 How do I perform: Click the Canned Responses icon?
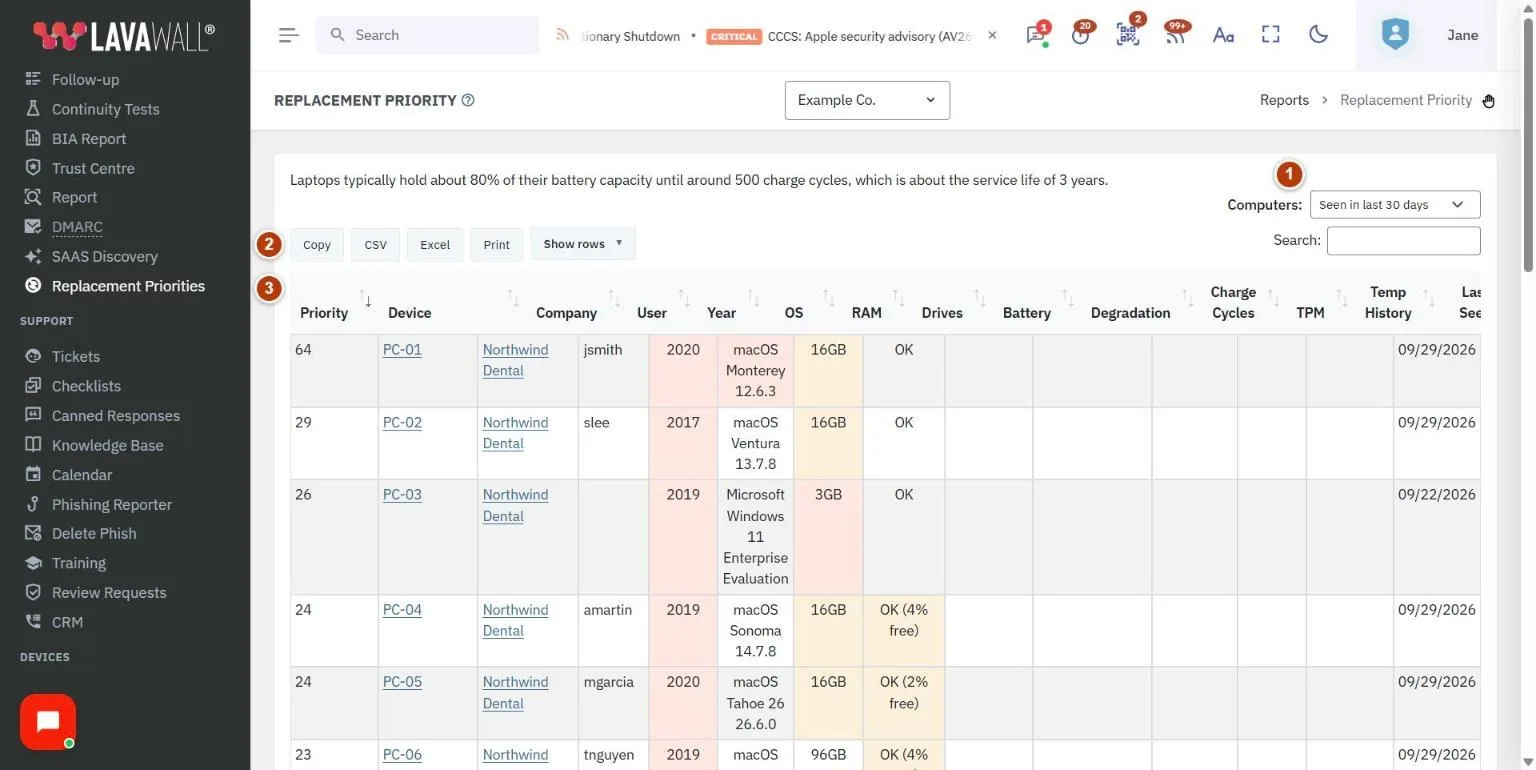coord(33,415)
